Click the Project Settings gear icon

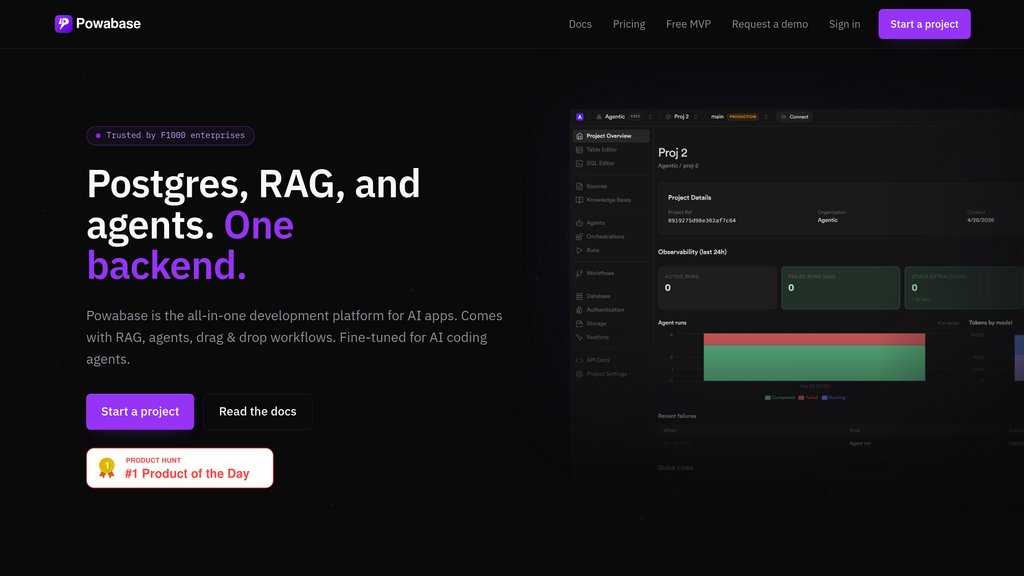[x=579, y=374]
